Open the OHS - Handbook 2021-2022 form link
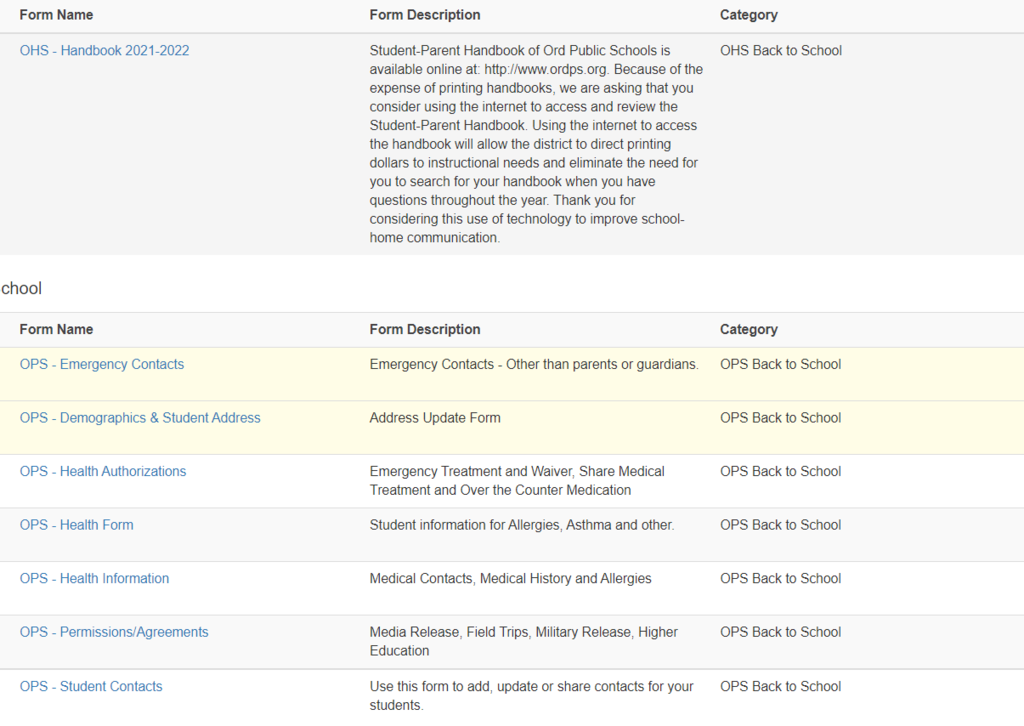Viewport: 1024px width, 726px height. pos(104,50)
